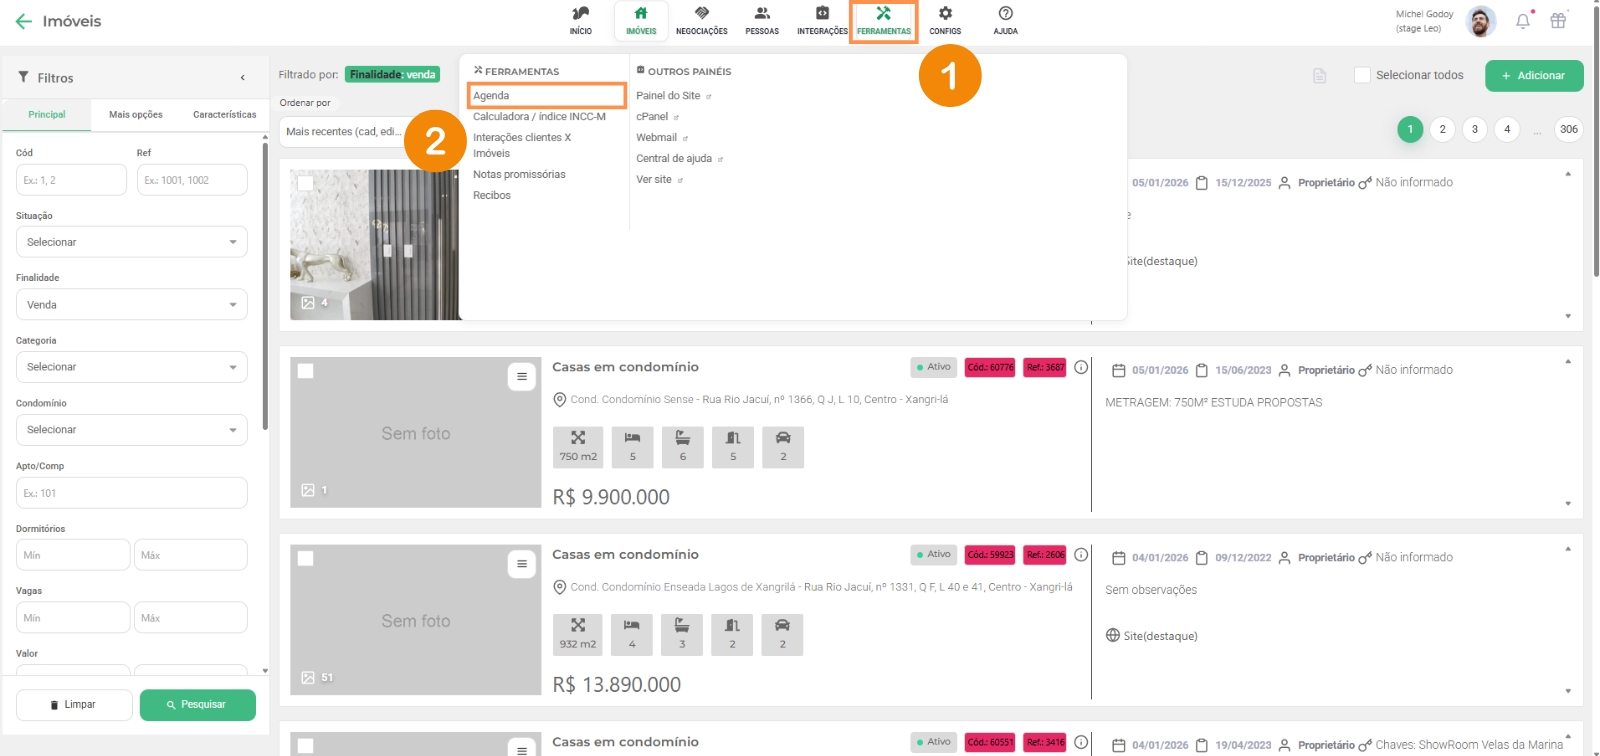
Task: Click the green Adicionar button
Action: [1533, 76]
